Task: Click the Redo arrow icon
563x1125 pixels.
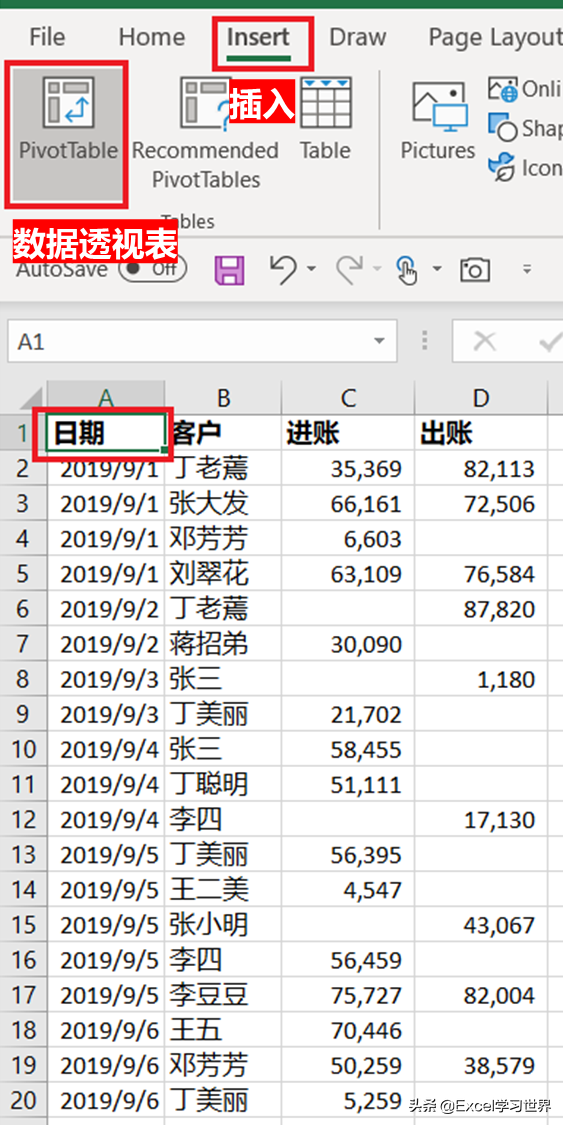Action: [350, 268]
